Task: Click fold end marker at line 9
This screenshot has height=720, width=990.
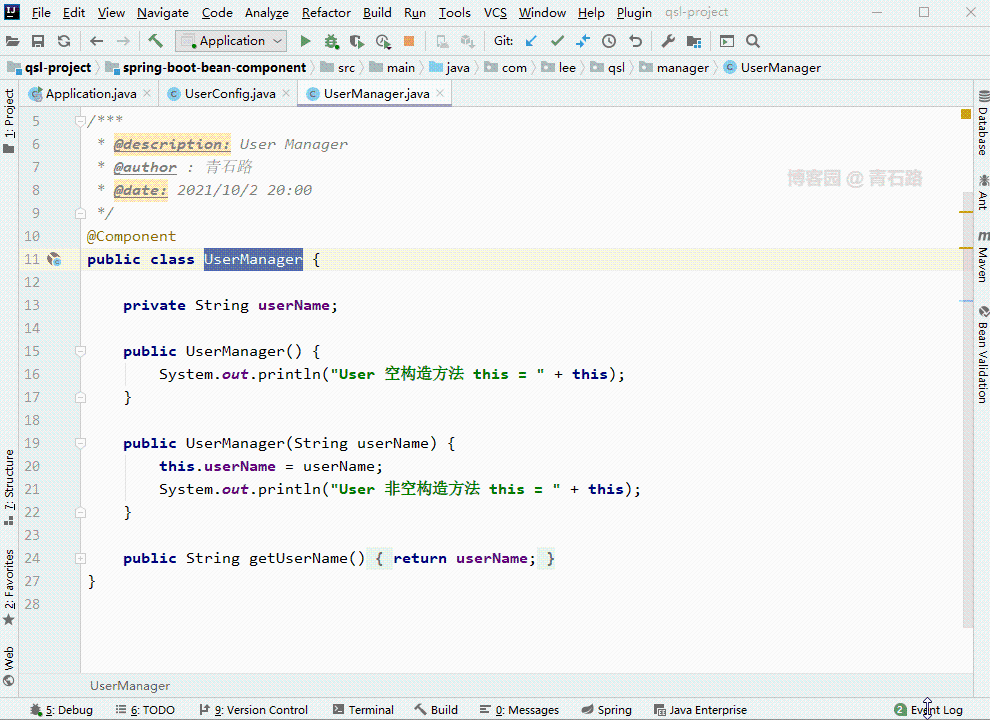Action: coord(80,213)
